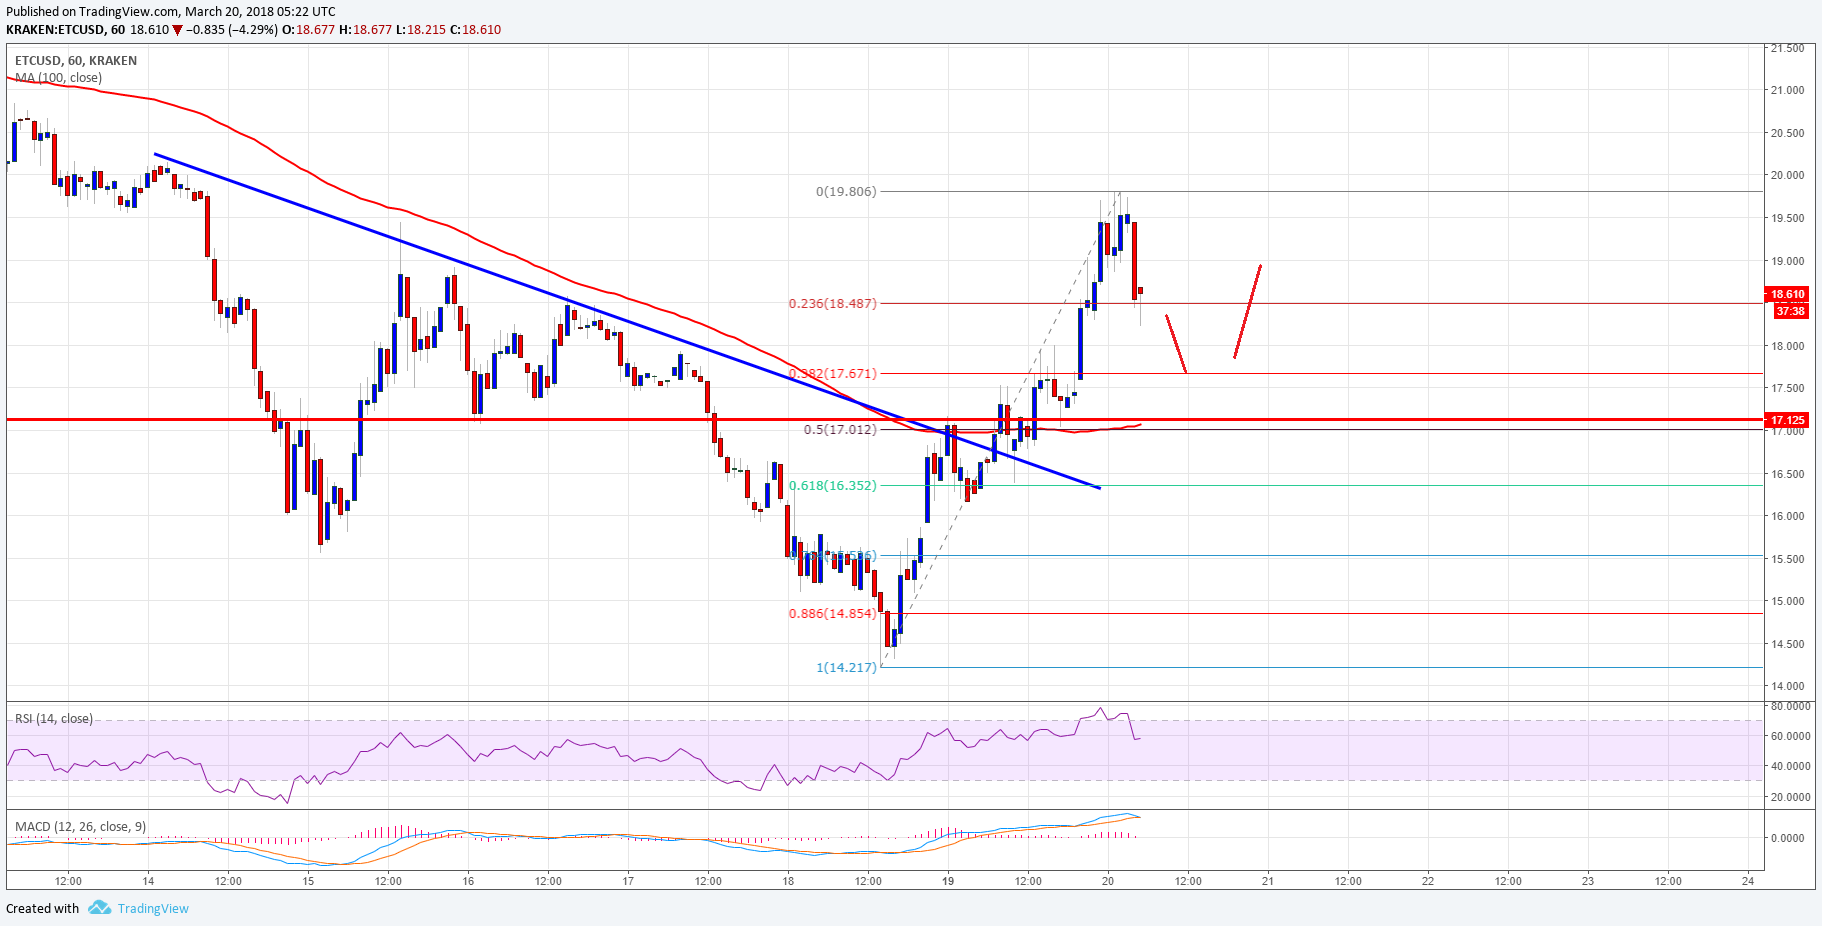Click date label 20 on time axis
The width and height of the screenshot is (1822, 926).
pos(1108,881)
